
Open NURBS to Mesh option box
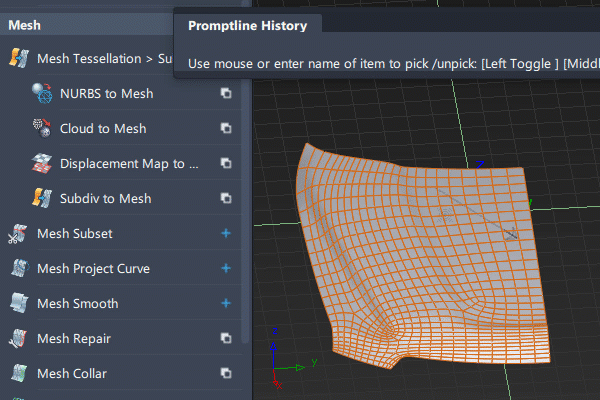pyautogui.click(x=226, y=94)
